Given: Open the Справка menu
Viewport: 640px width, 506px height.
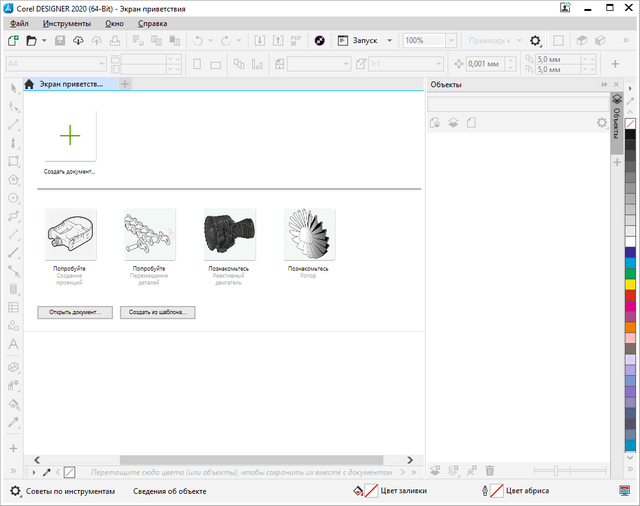Looking at the screenshot, I should click(152, 23).
